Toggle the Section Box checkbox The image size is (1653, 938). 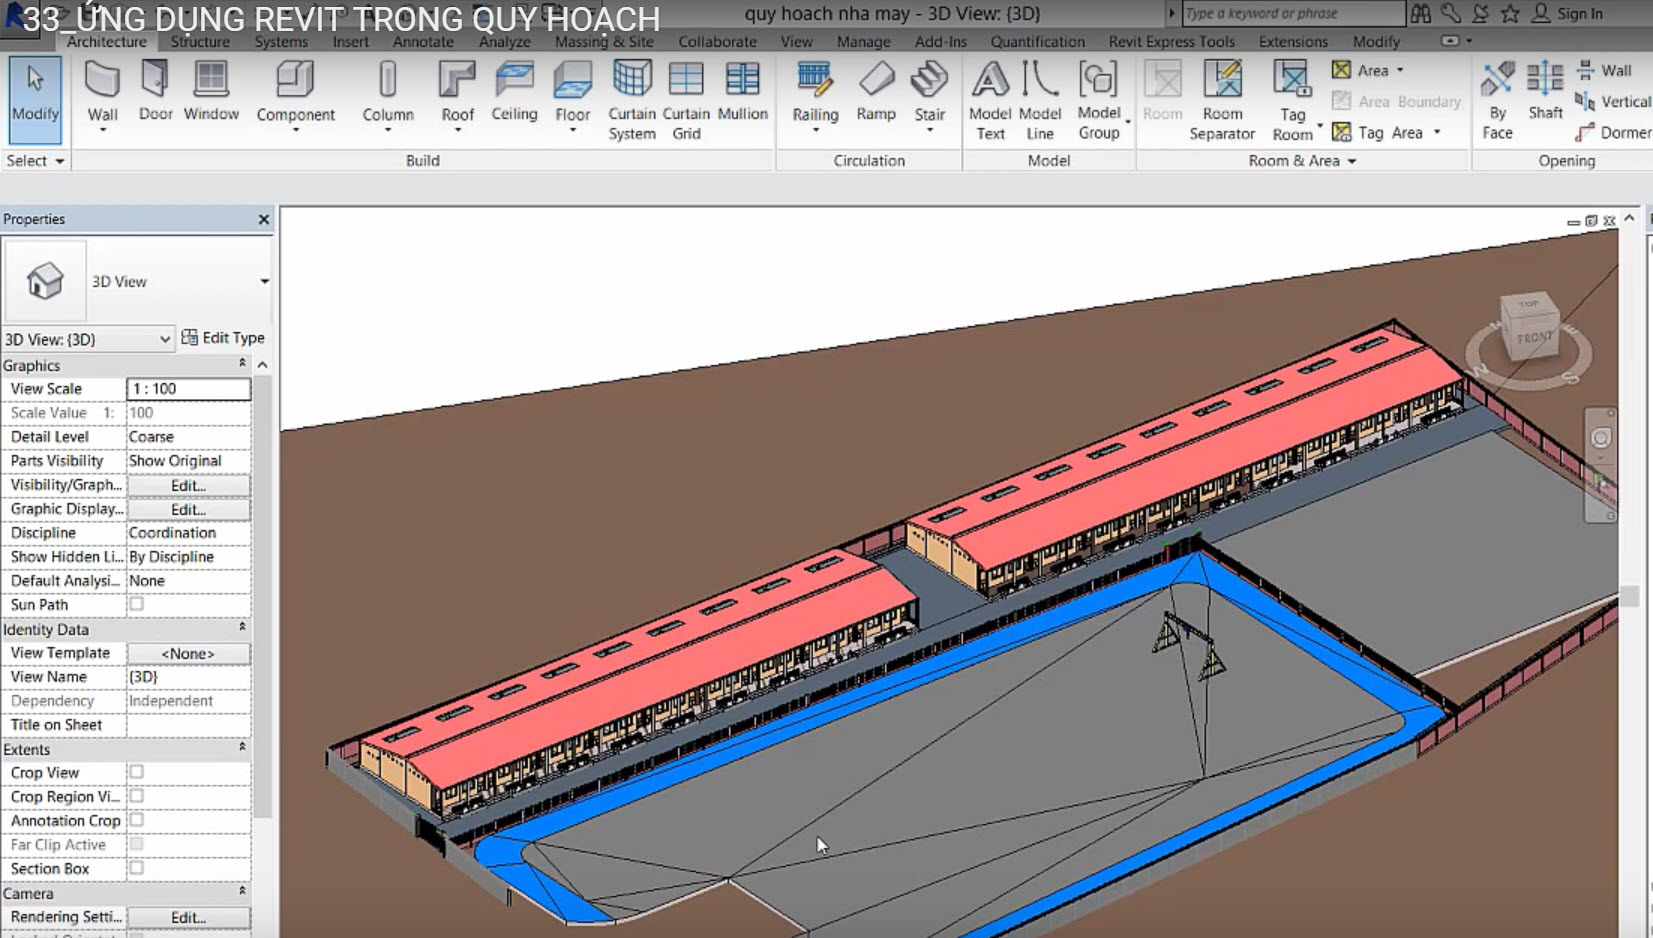point(137,868)
